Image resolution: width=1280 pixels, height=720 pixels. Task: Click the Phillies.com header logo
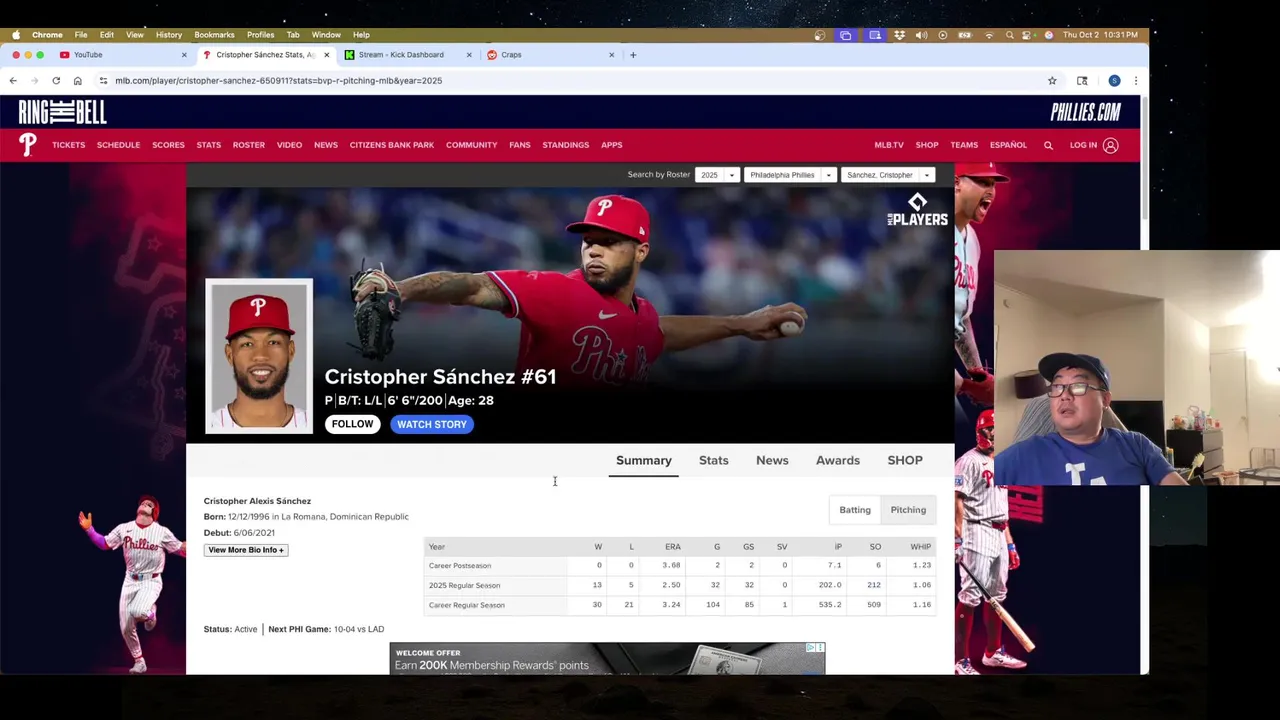1085,112
